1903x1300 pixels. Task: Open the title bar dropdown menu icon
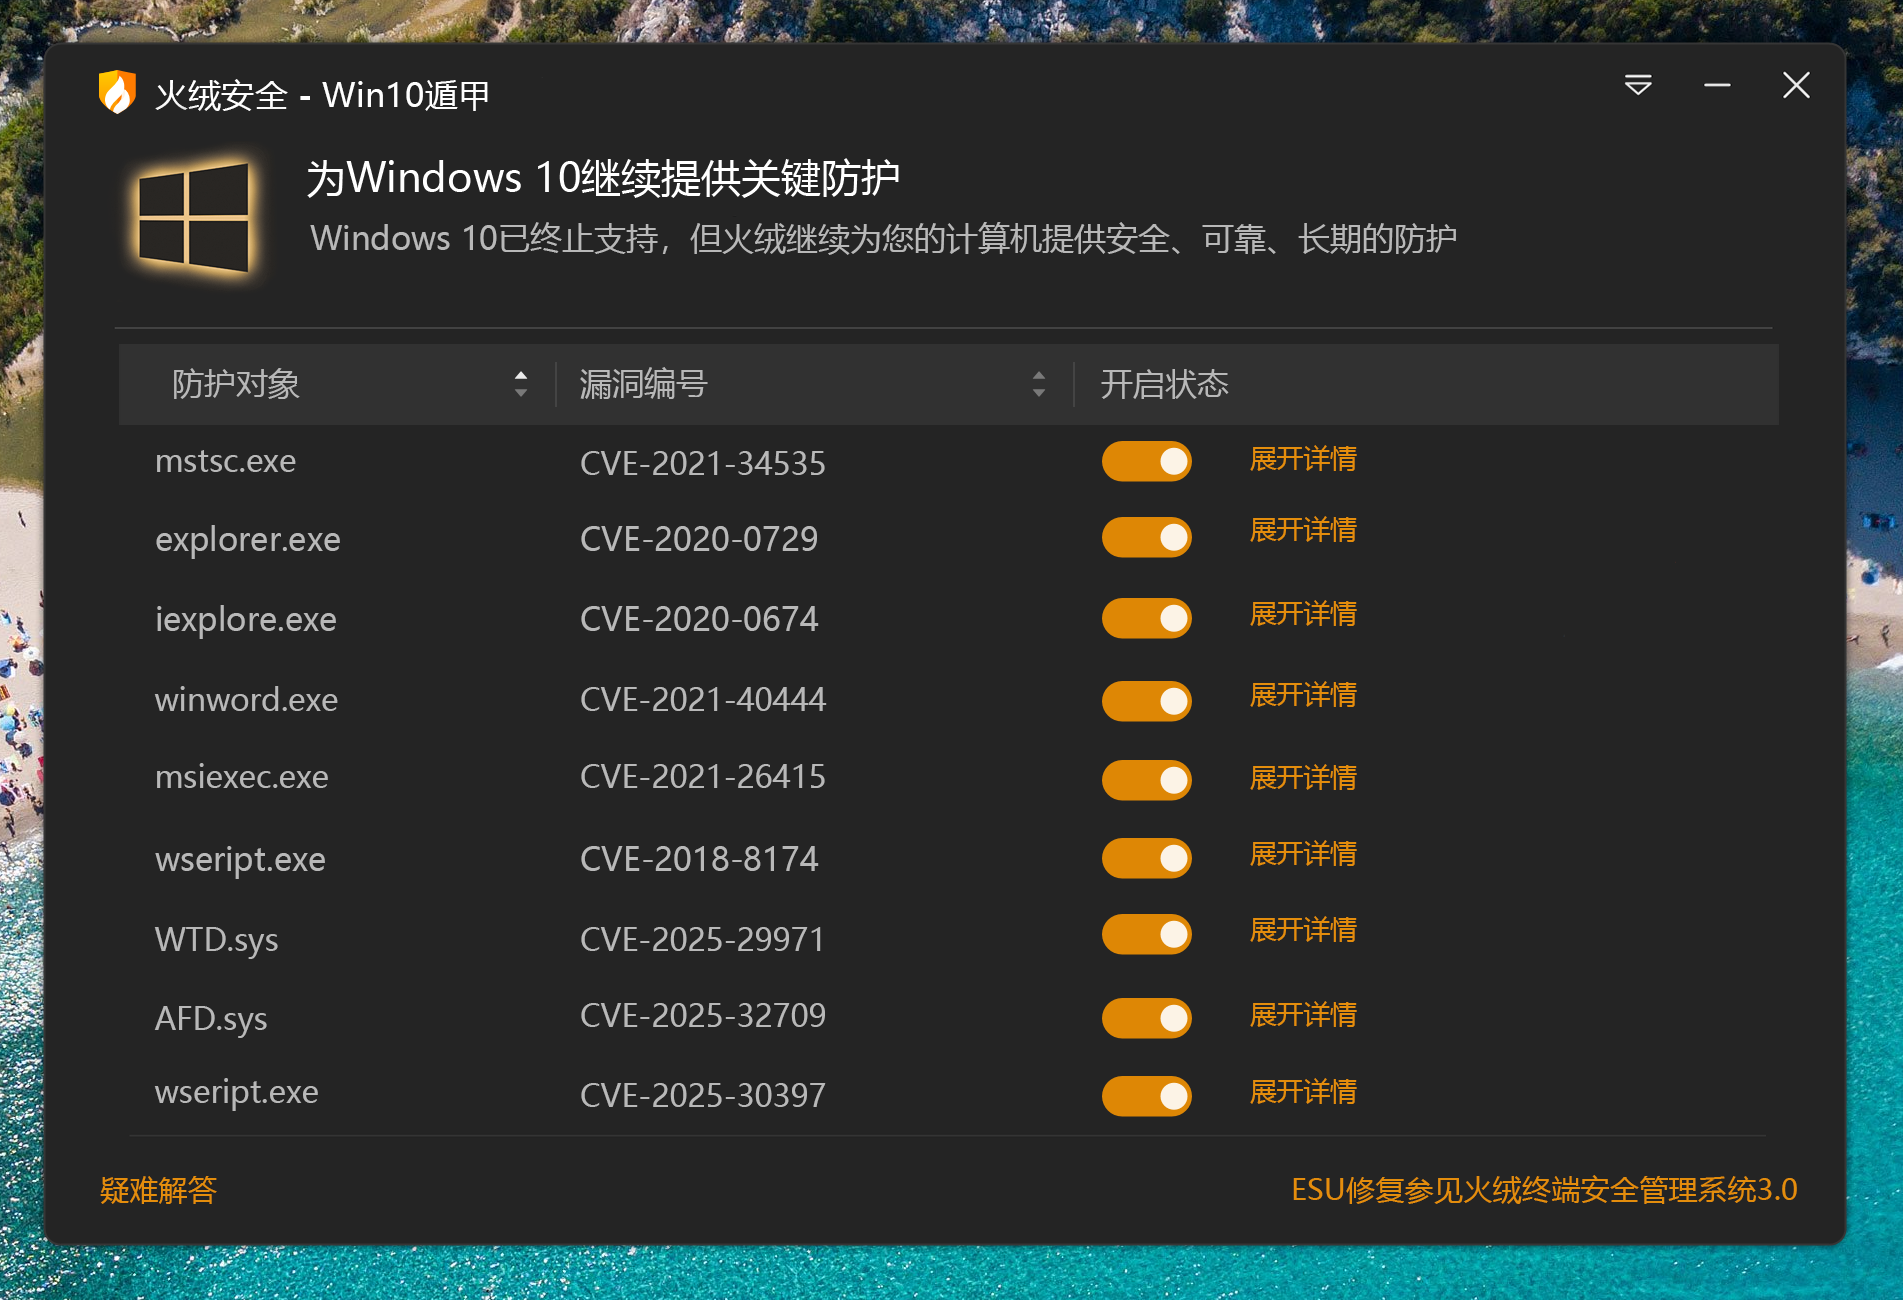(1638, 85)
